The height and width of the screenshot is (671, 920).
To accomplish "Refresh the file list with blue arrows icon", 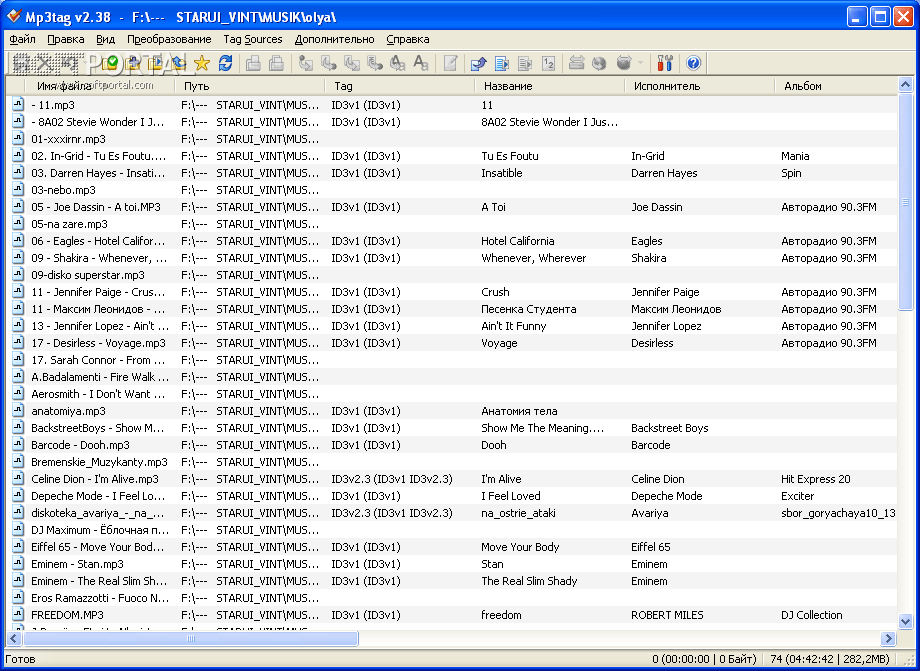I will [x=226, y=63].
